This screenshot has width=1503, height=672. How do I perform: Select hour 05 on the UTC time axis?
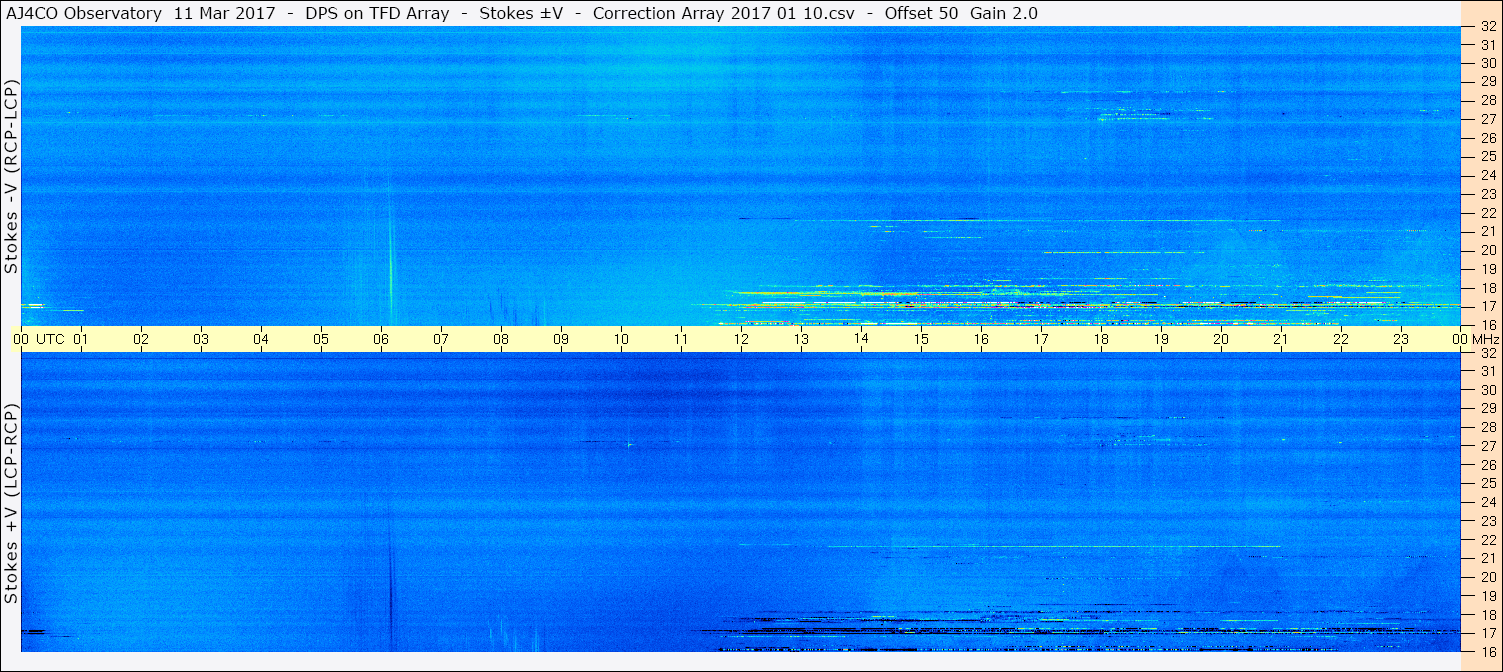click(x=321, y=339)
